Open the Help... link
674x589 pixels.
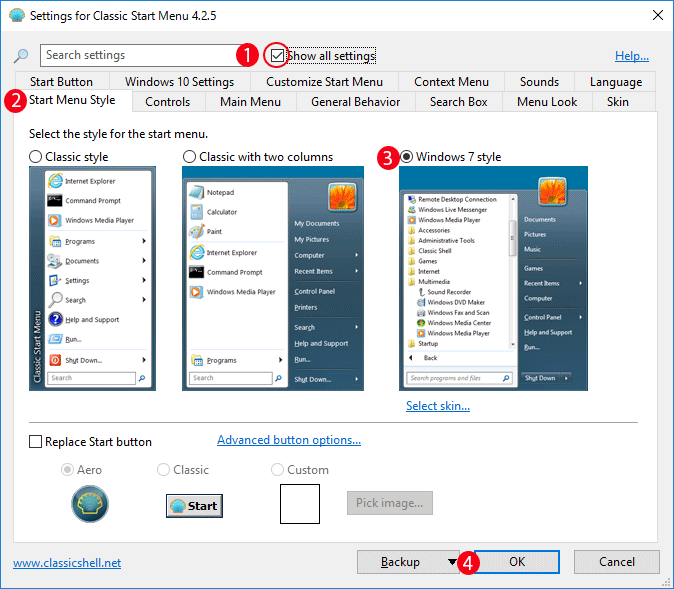(632, 55)
